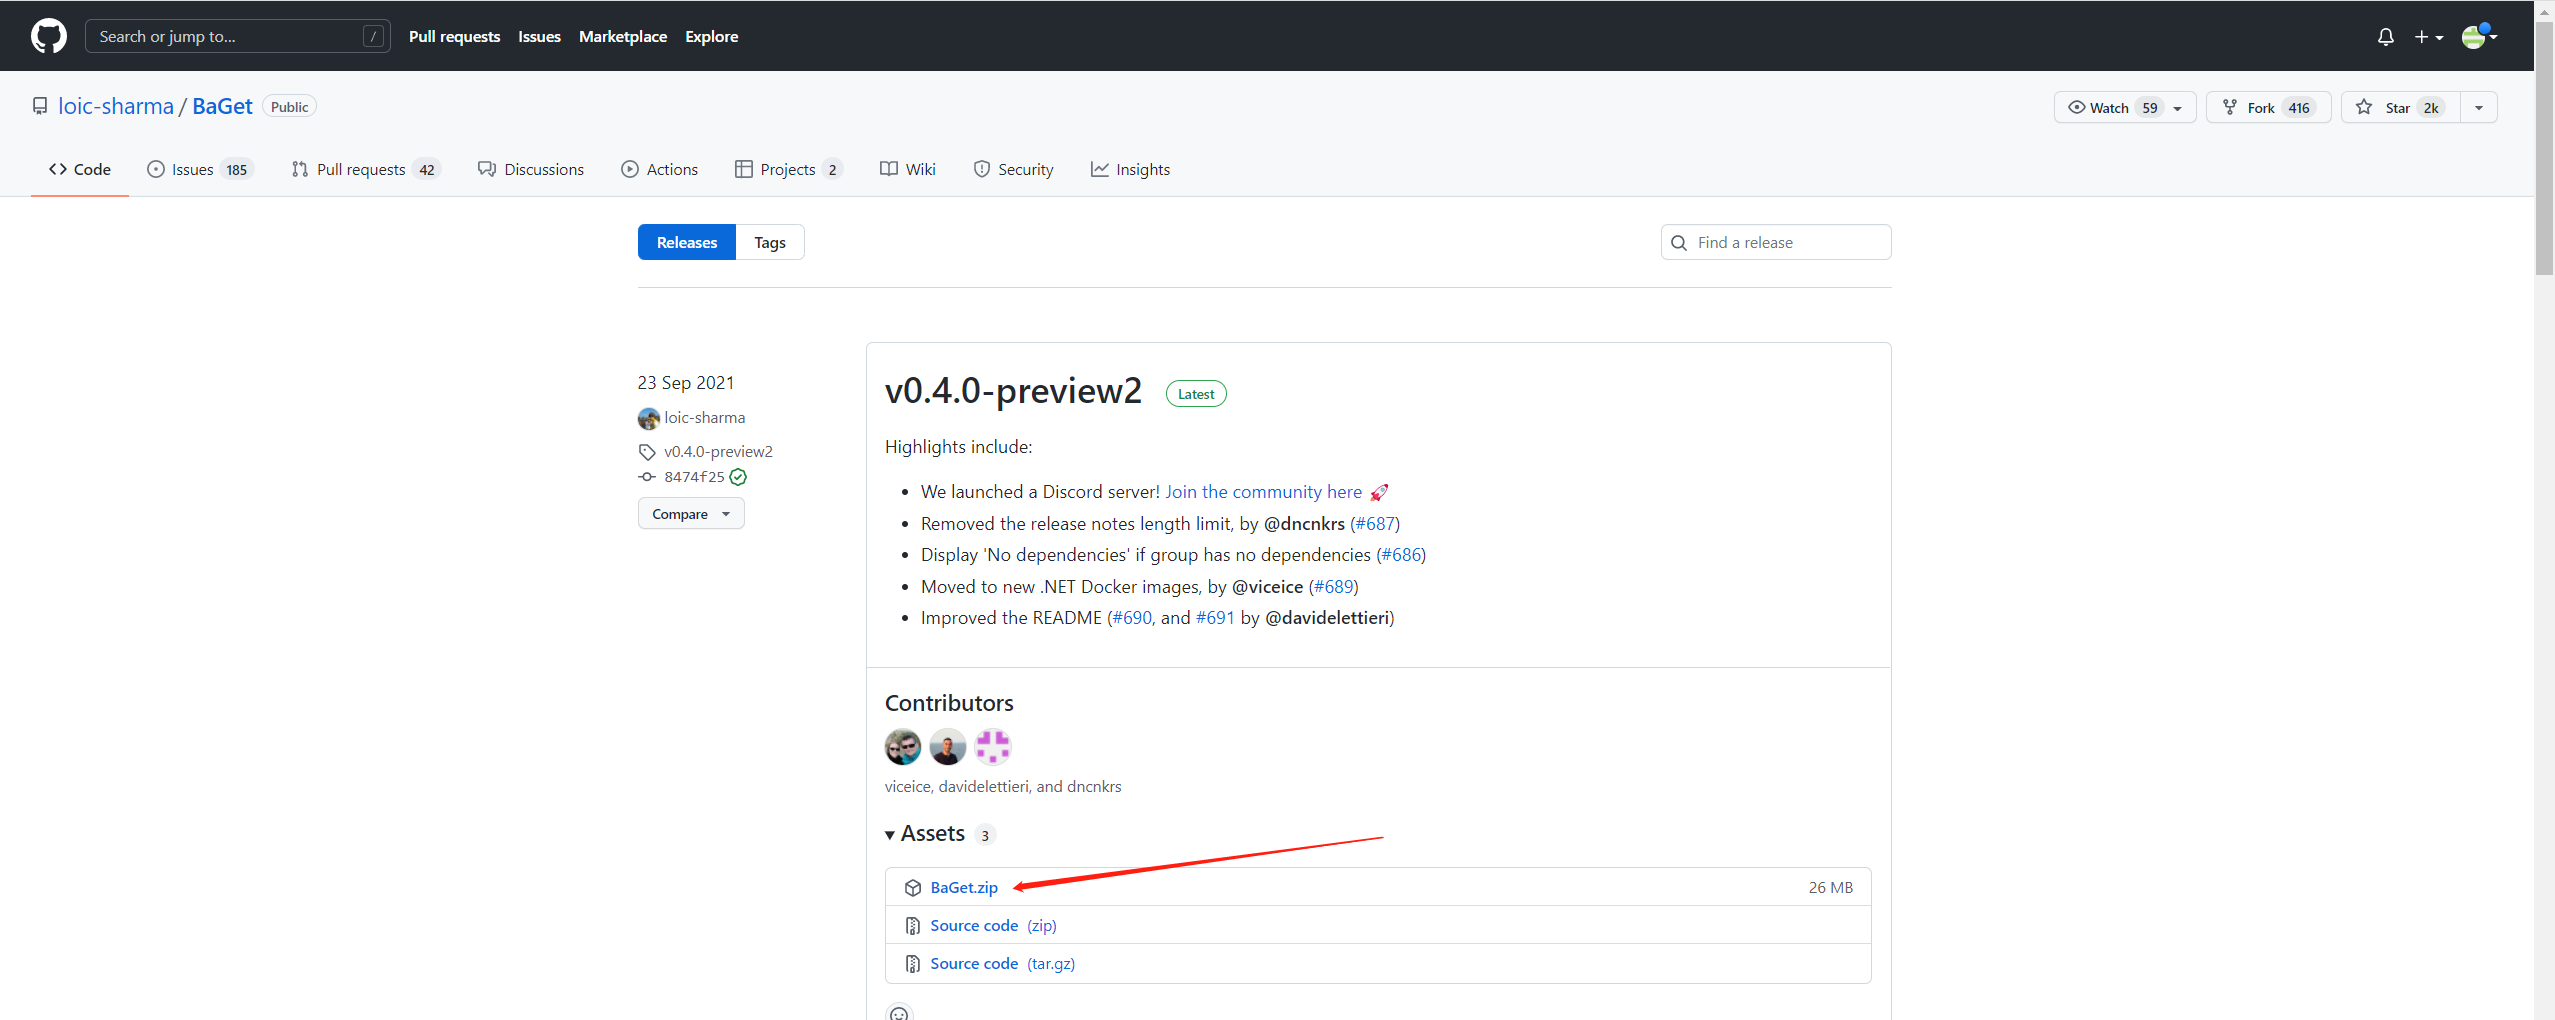Open the notifications bell

tap(2386, 37)
